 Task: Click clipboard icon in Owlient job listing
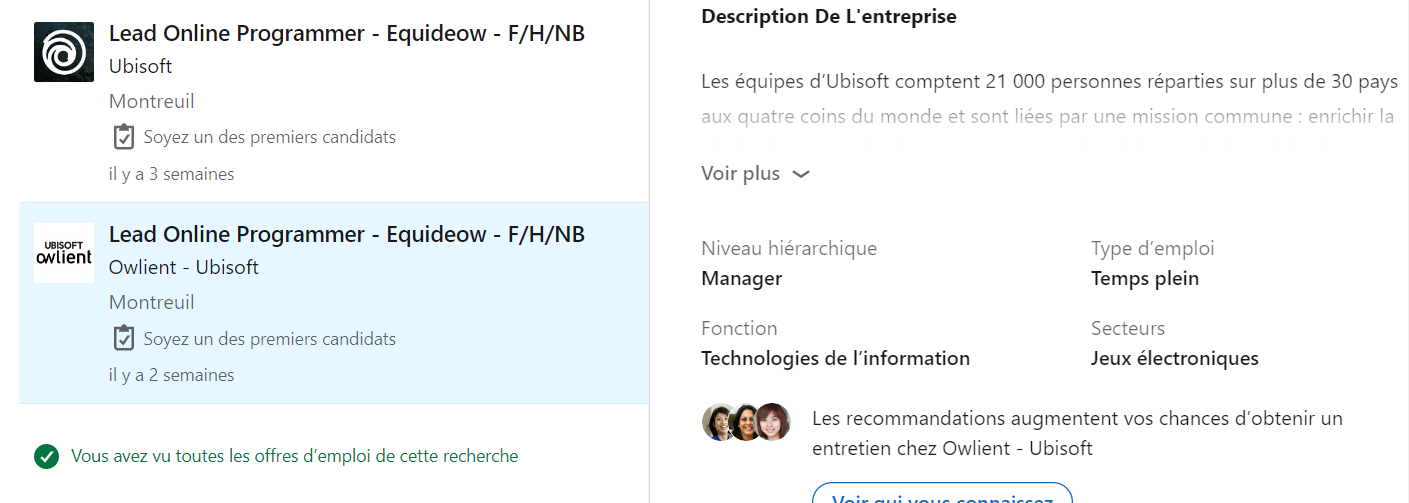(123, 339)
